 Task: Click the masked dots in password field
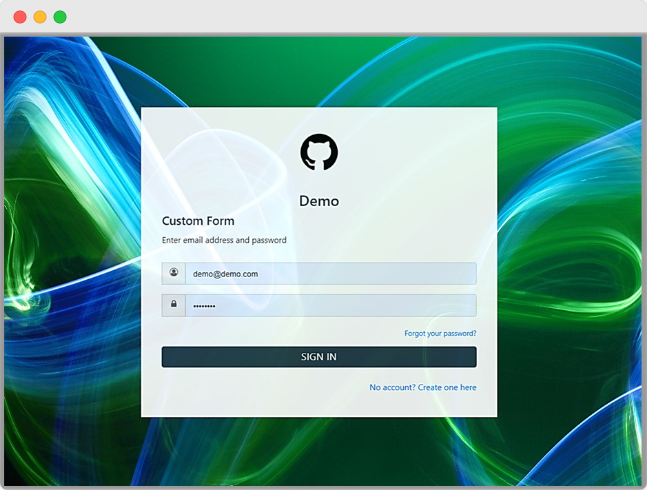204,305
